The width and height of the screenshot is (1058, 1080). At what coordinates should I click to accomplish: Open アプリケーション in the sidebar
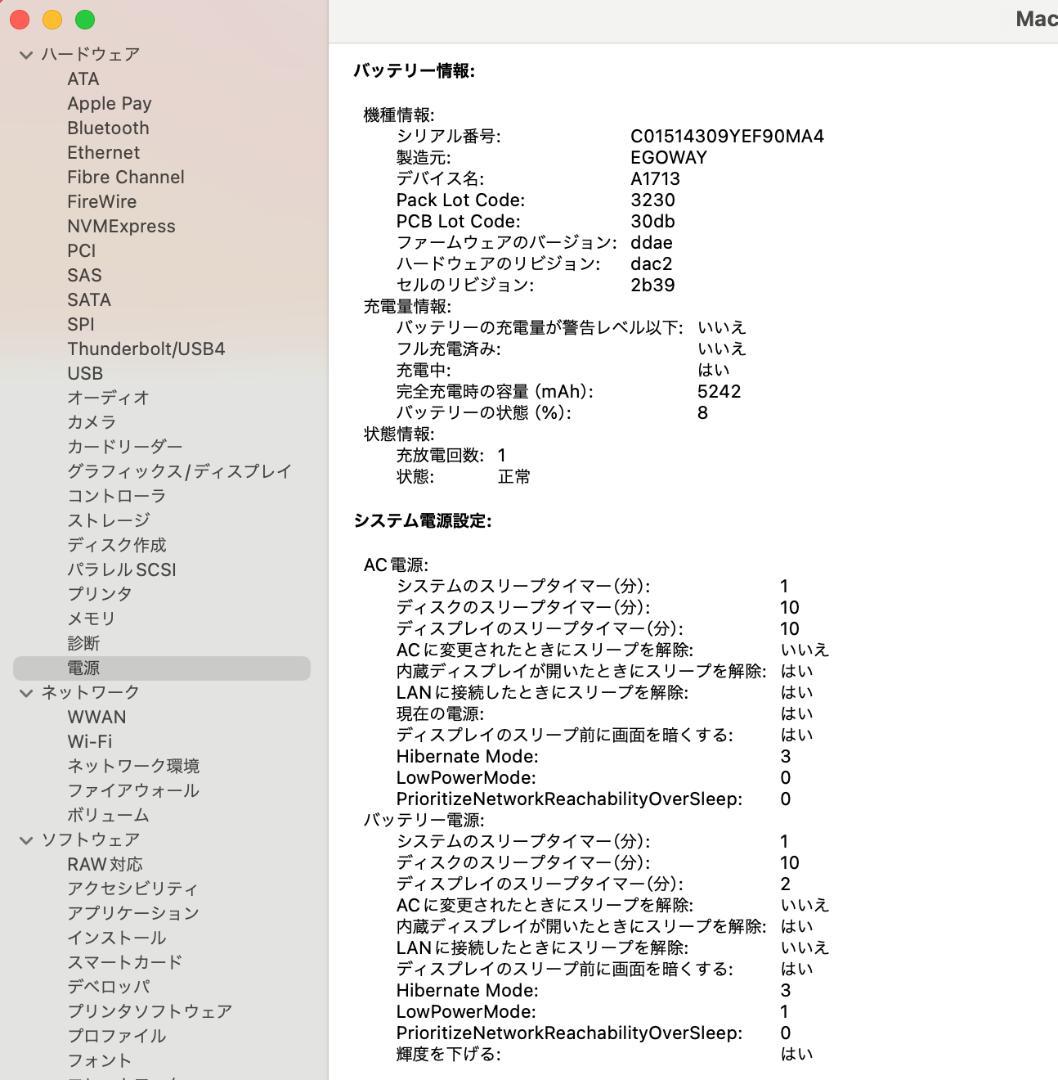pos(133,913)
